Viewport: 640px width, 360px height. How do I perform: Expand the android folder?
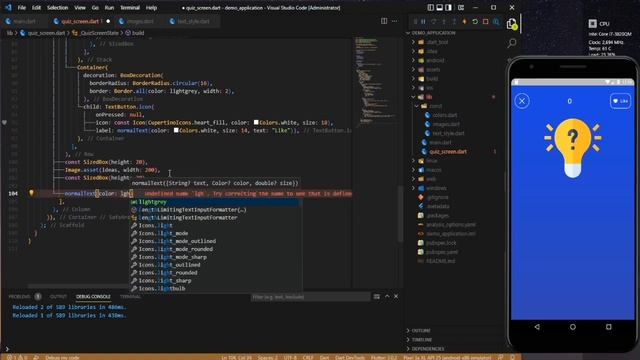point(435,60)
